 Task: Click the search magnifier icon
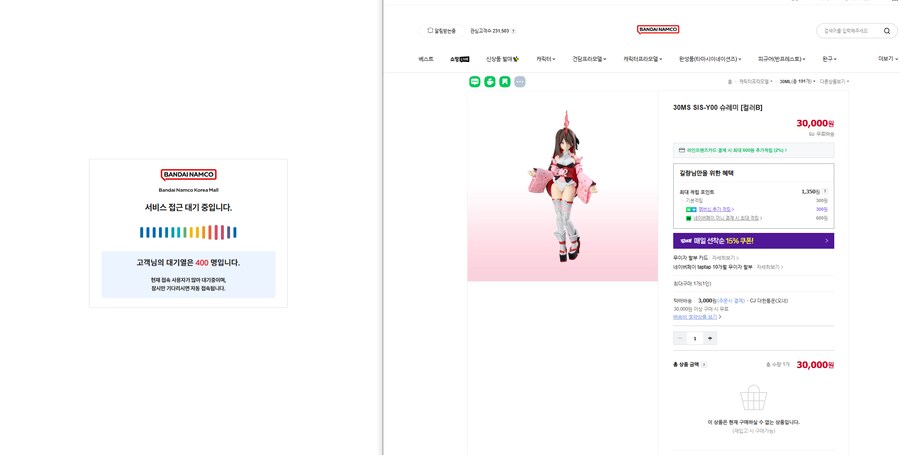coord(887,31)
